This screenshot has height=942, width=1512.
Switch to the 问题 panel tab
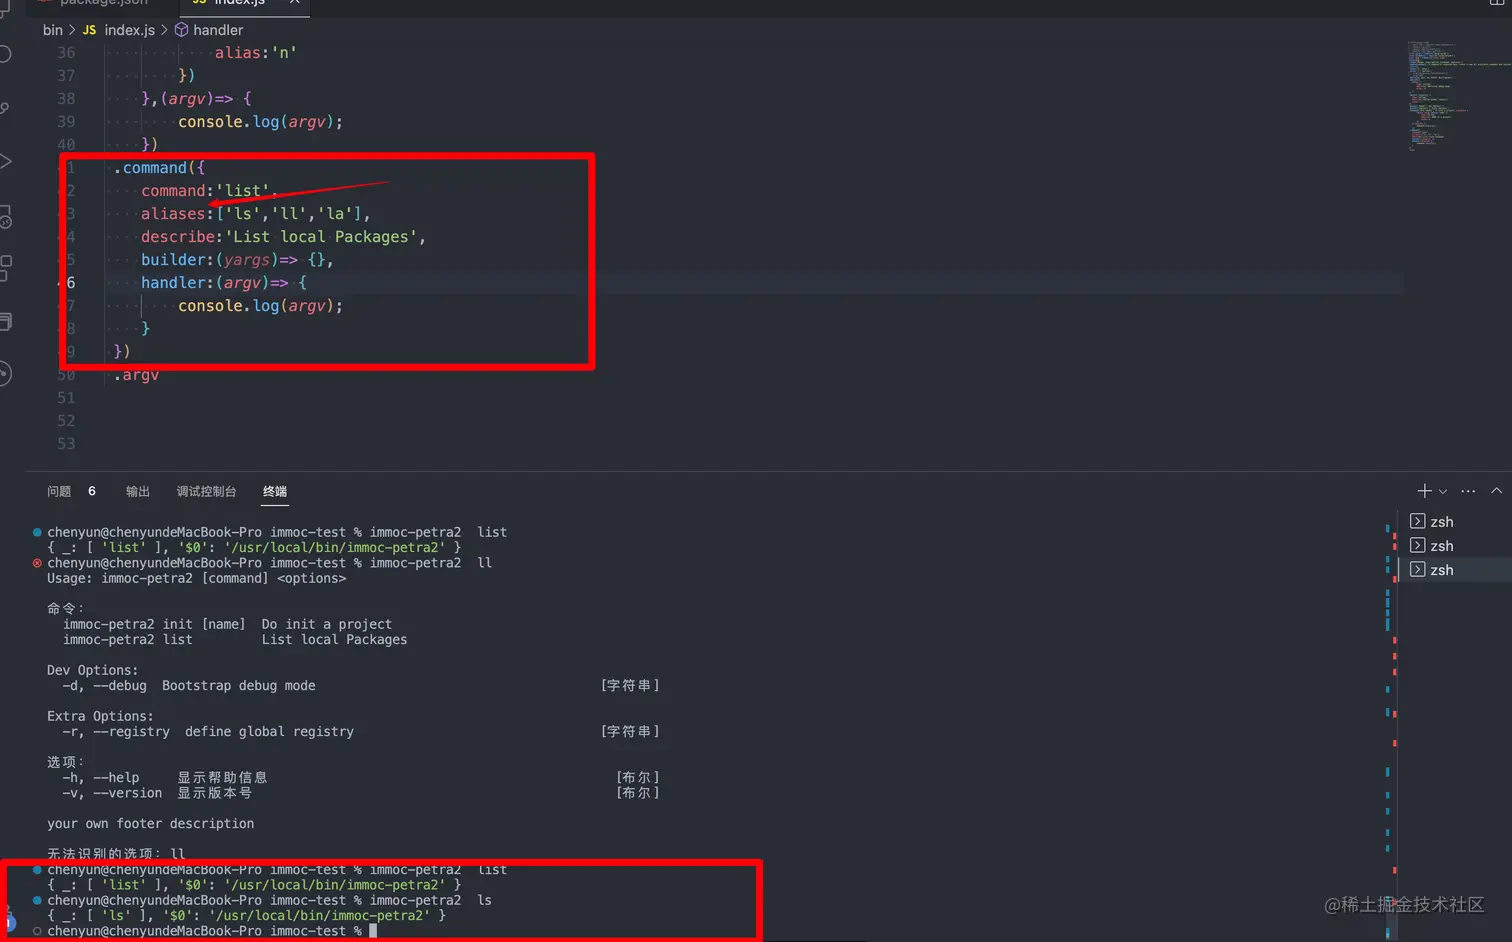coord(59,491)
